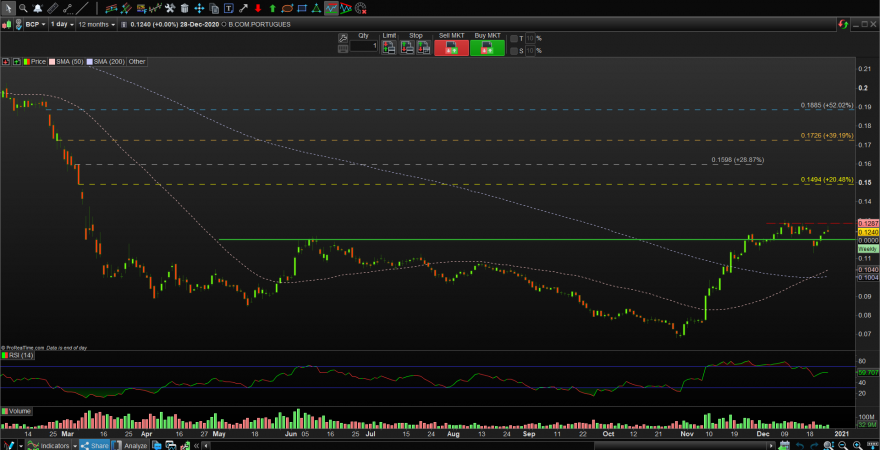Select the ruler measurement tool
This screenshot has height=450, width=880.
52,8
